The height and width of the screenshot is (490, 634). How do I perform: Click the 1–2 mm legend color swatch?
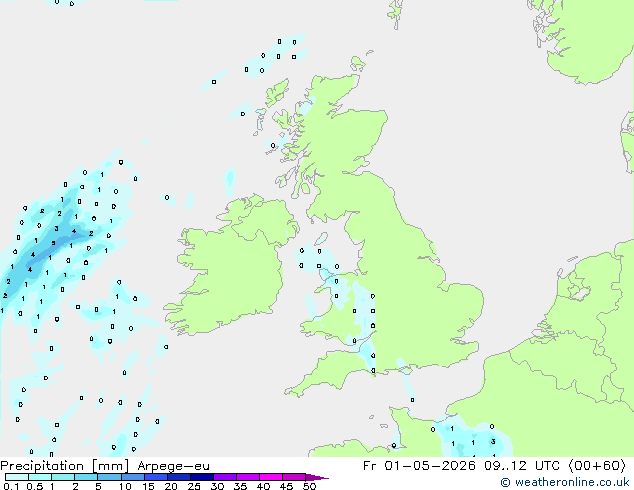pyautogui.click(x=63, y=477)
